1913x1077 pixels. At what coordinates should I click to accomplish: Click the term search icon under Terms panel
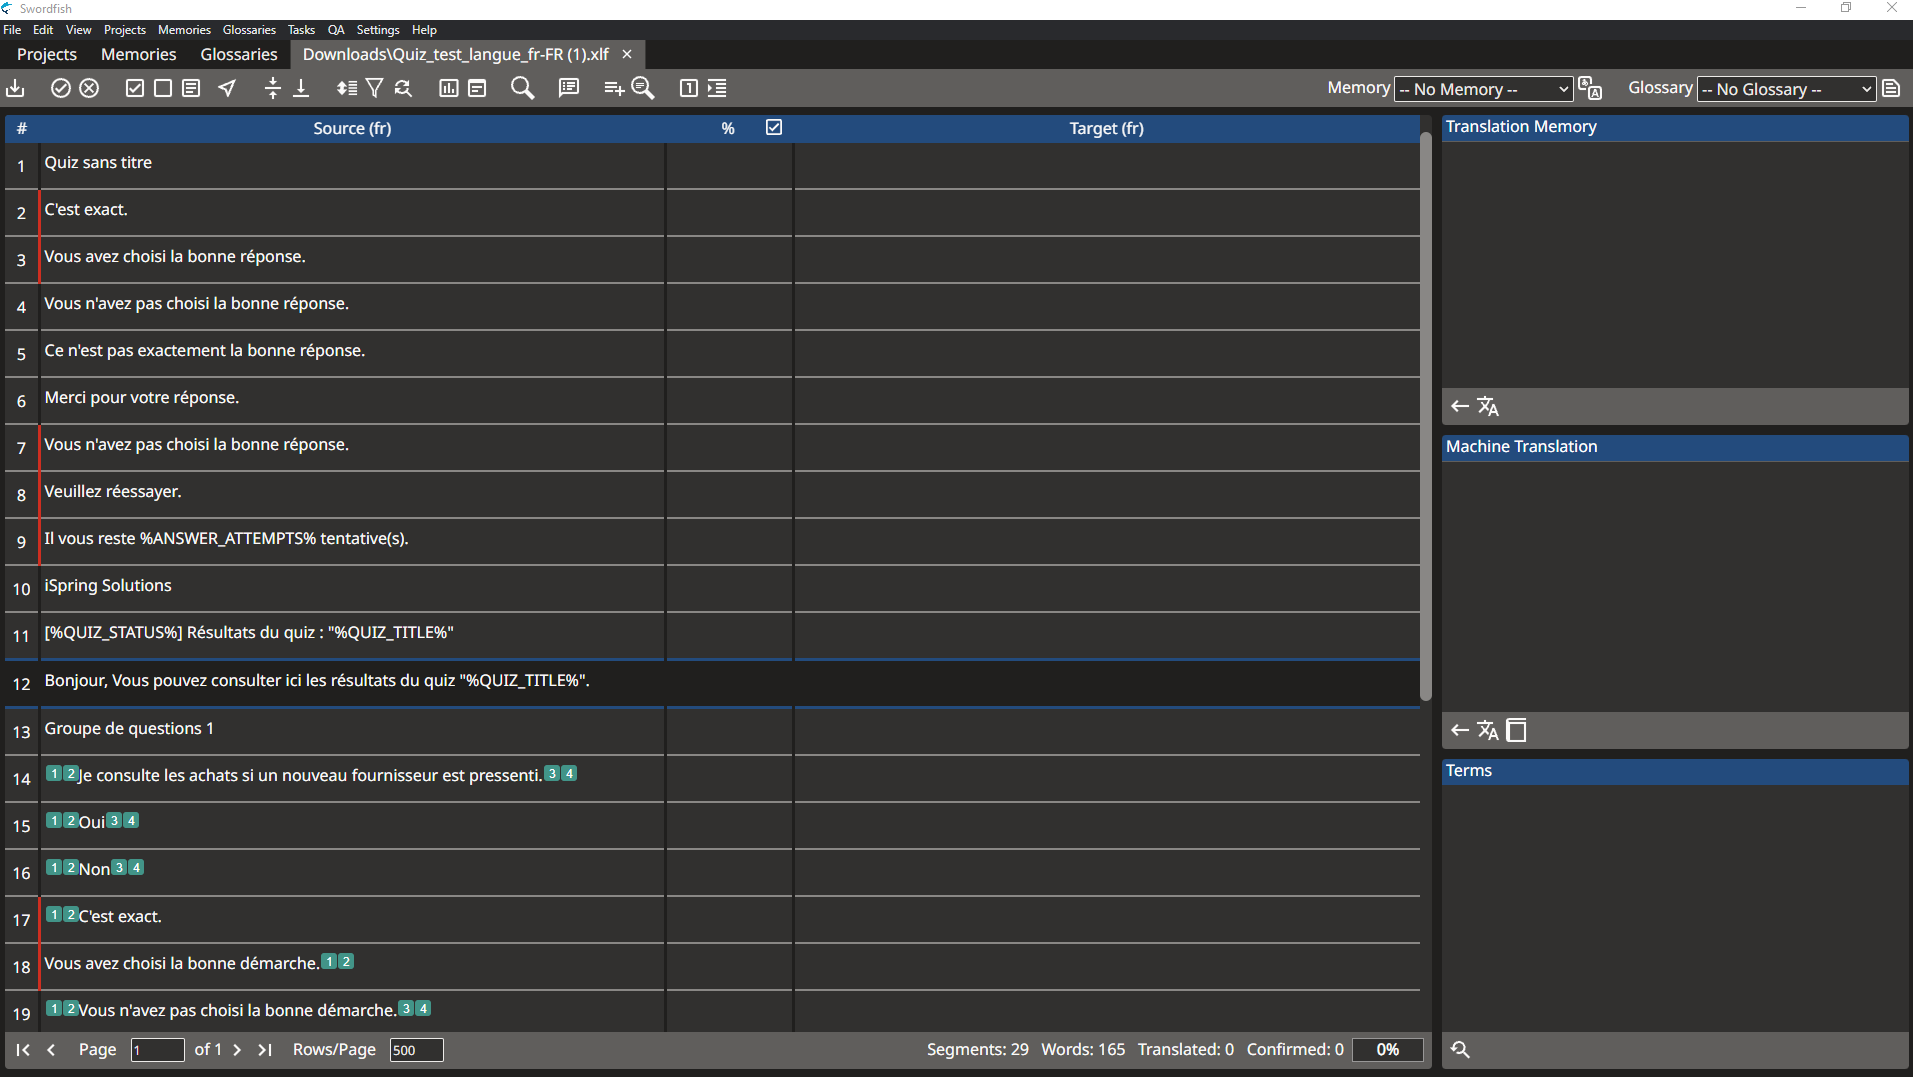[x=1460, y=1049]
